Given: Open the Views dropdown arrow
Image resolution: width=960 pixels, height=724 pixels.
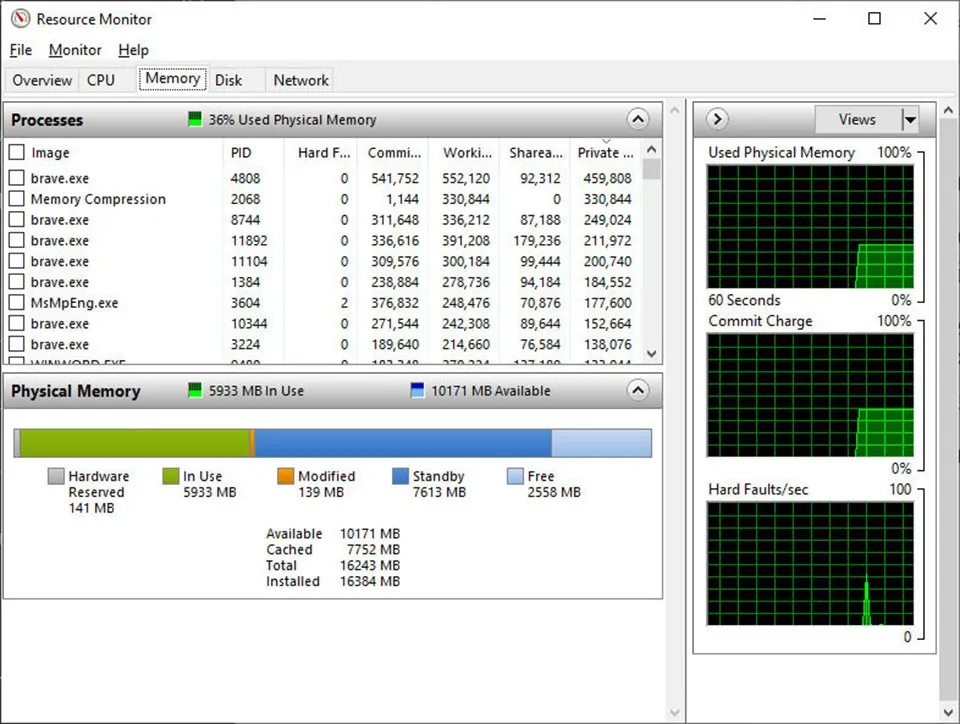Looking at the screenshot, I should (910, 119).
